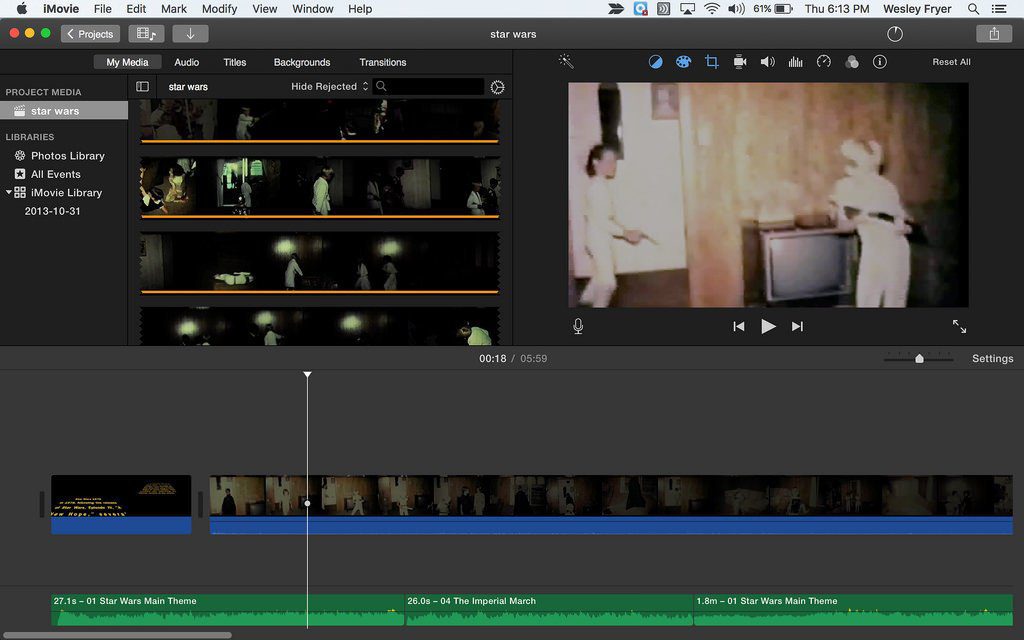Screen dimensions: 1024x640
Task: Click the Reset All button
Action: (x=951, y=62)
